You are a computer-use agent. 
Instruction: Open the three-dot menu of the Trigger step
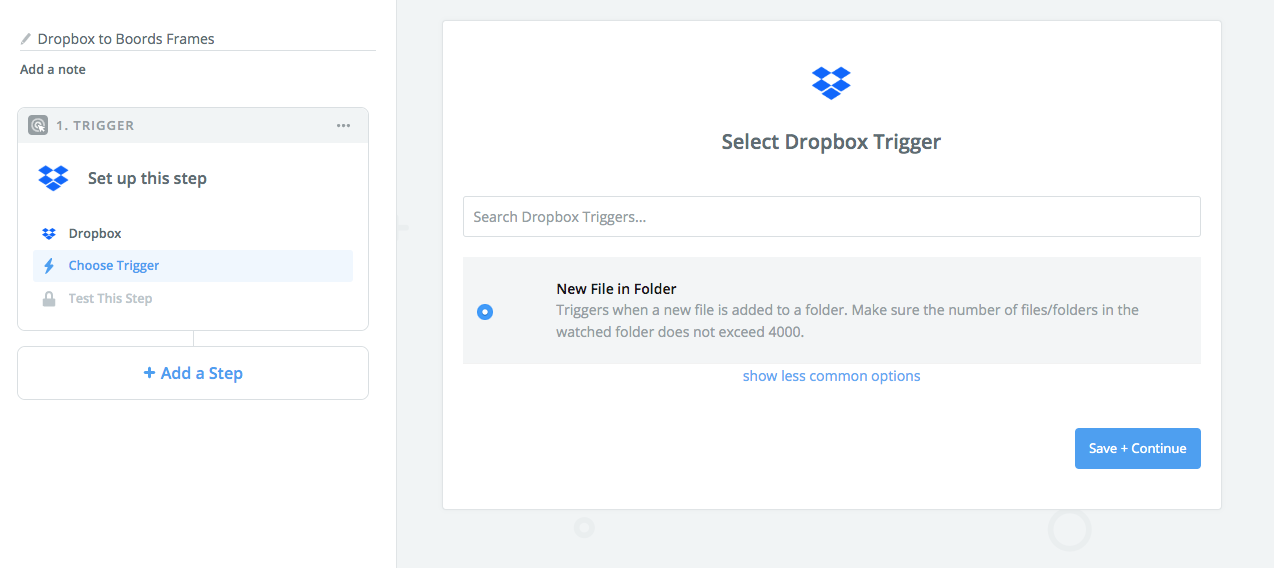(x=344, y=125)
